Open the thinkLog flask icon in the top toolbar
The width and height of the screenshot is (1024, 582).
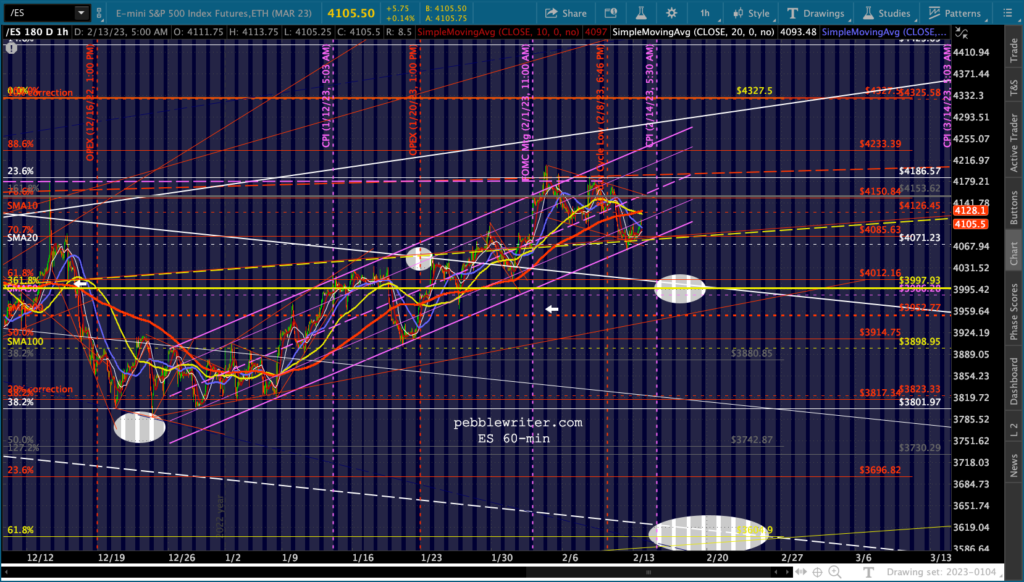pyautogui.click(x=641, y=13)
